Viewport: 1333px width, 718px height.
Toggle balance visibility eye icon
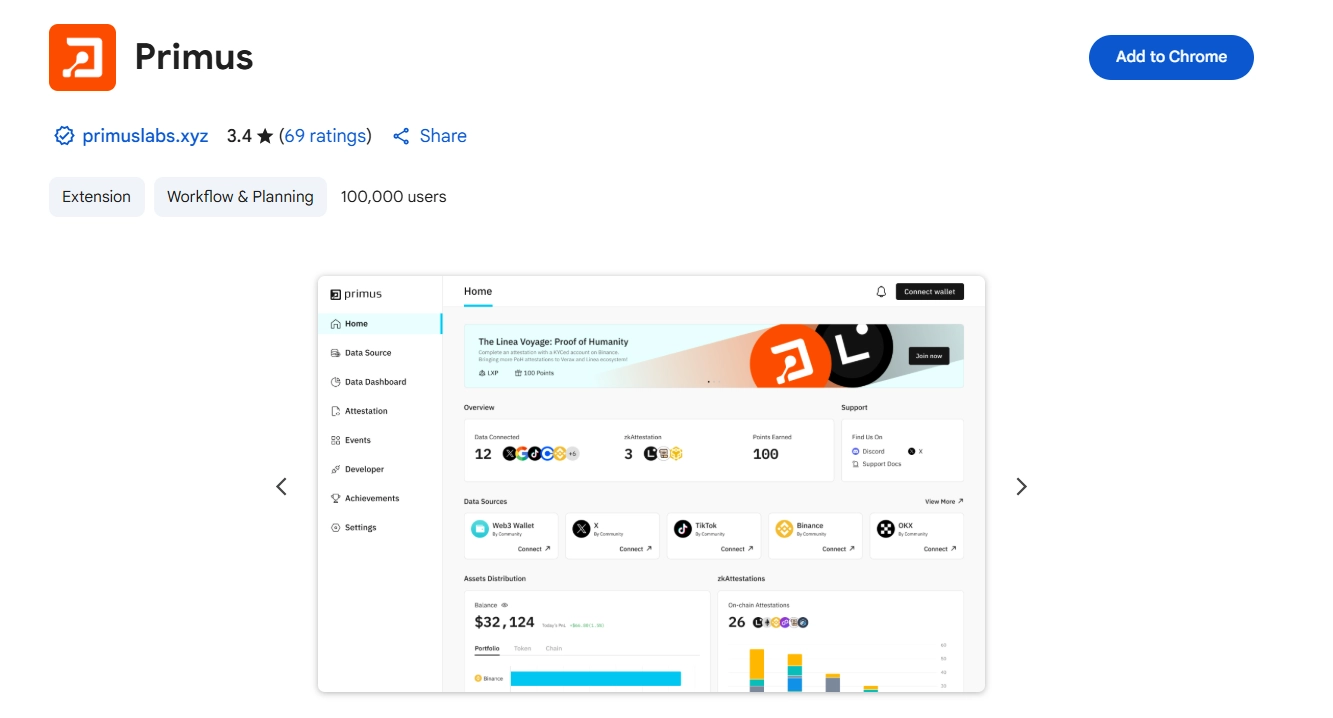pyautogui.click(x=505, y=605)
